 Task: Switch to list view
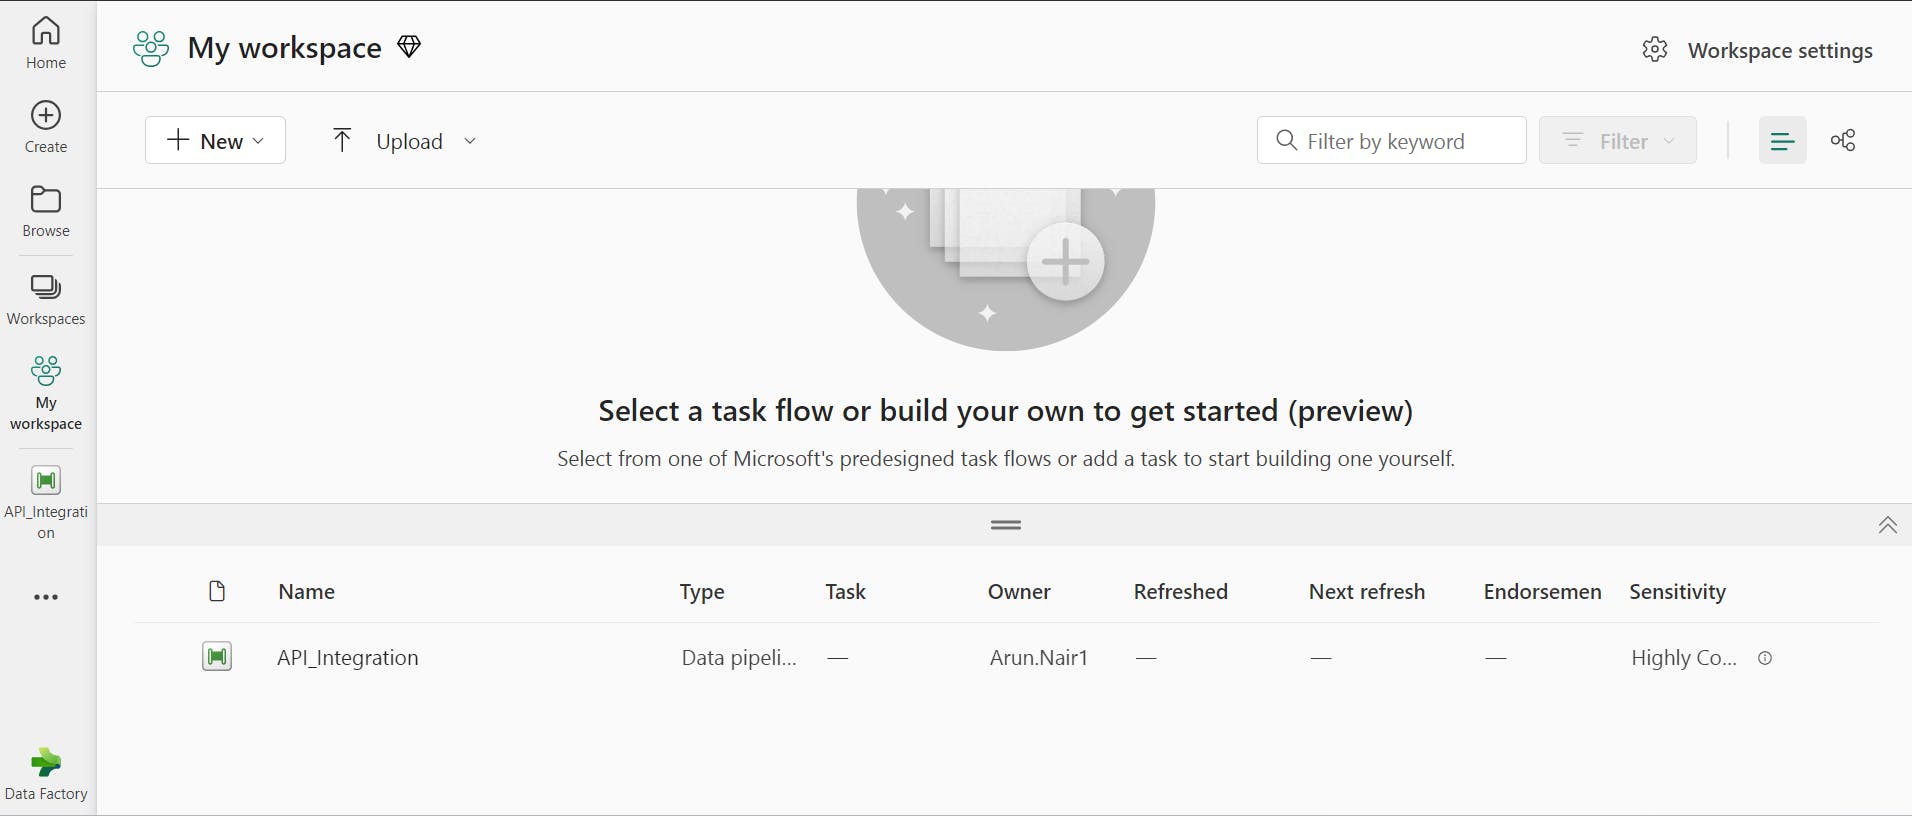1782,140
